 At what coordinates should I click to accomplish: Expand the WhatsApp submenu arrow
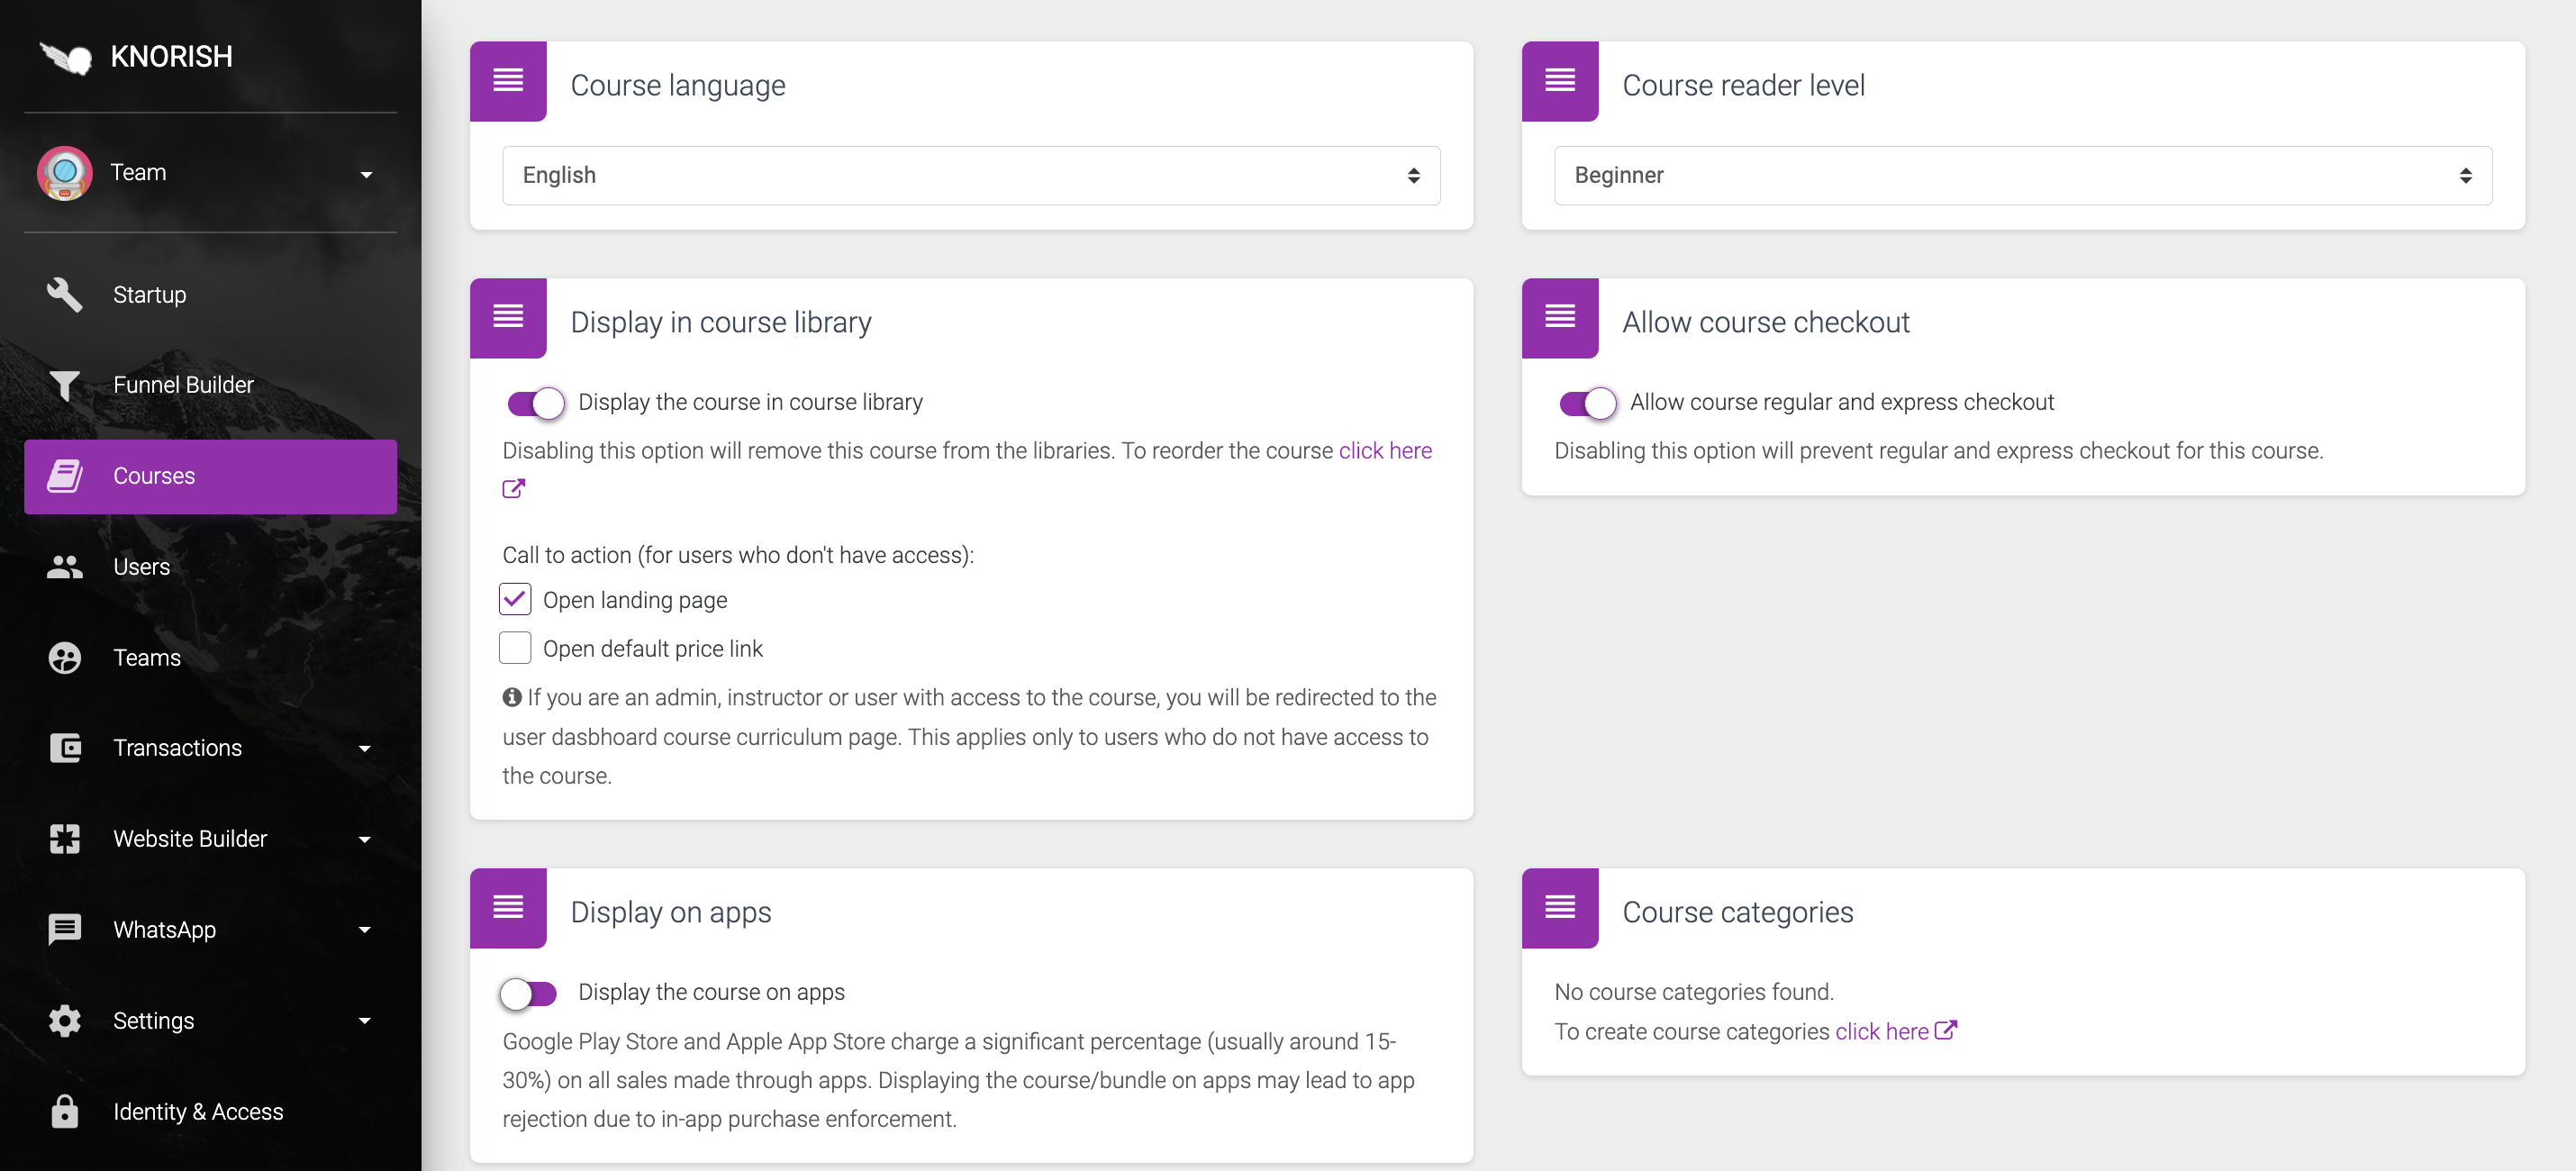coord(365,930)
